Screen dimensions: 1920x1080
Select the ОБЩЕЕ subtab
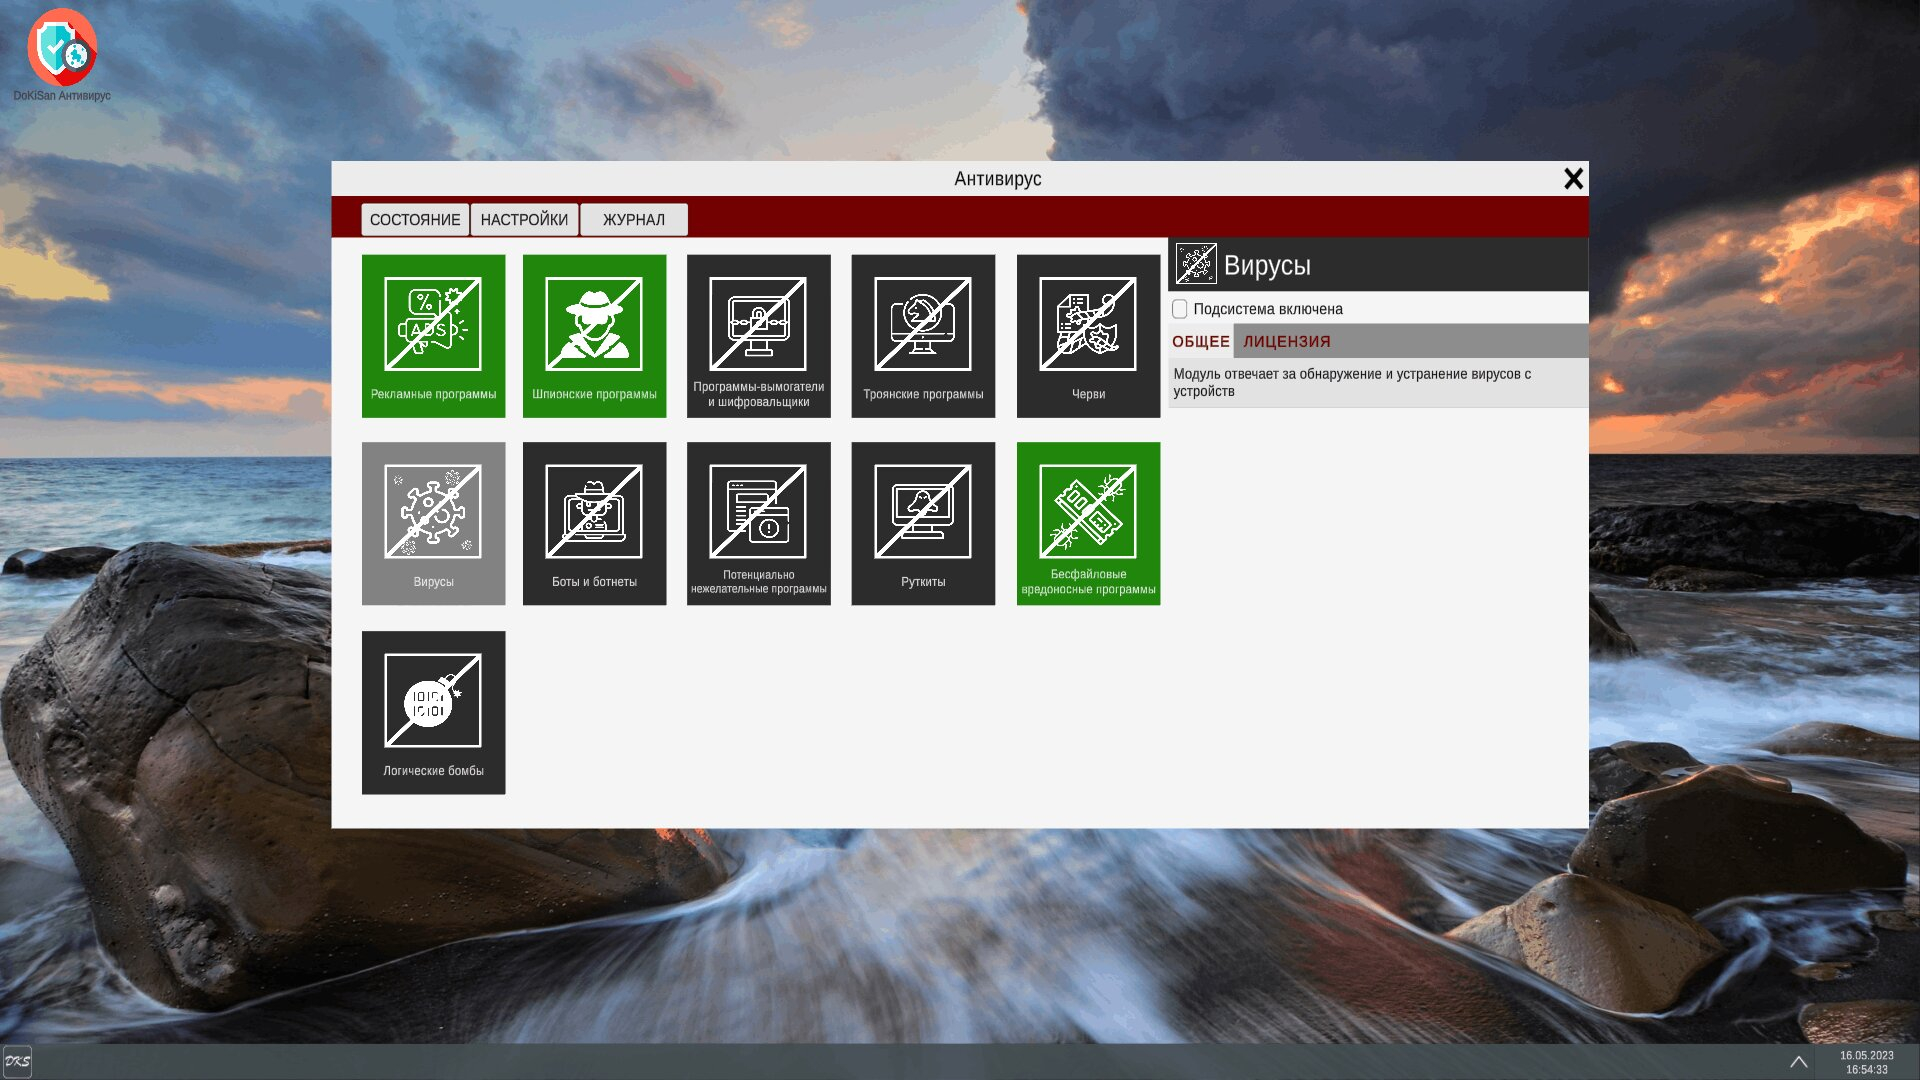coord(1200,342)
